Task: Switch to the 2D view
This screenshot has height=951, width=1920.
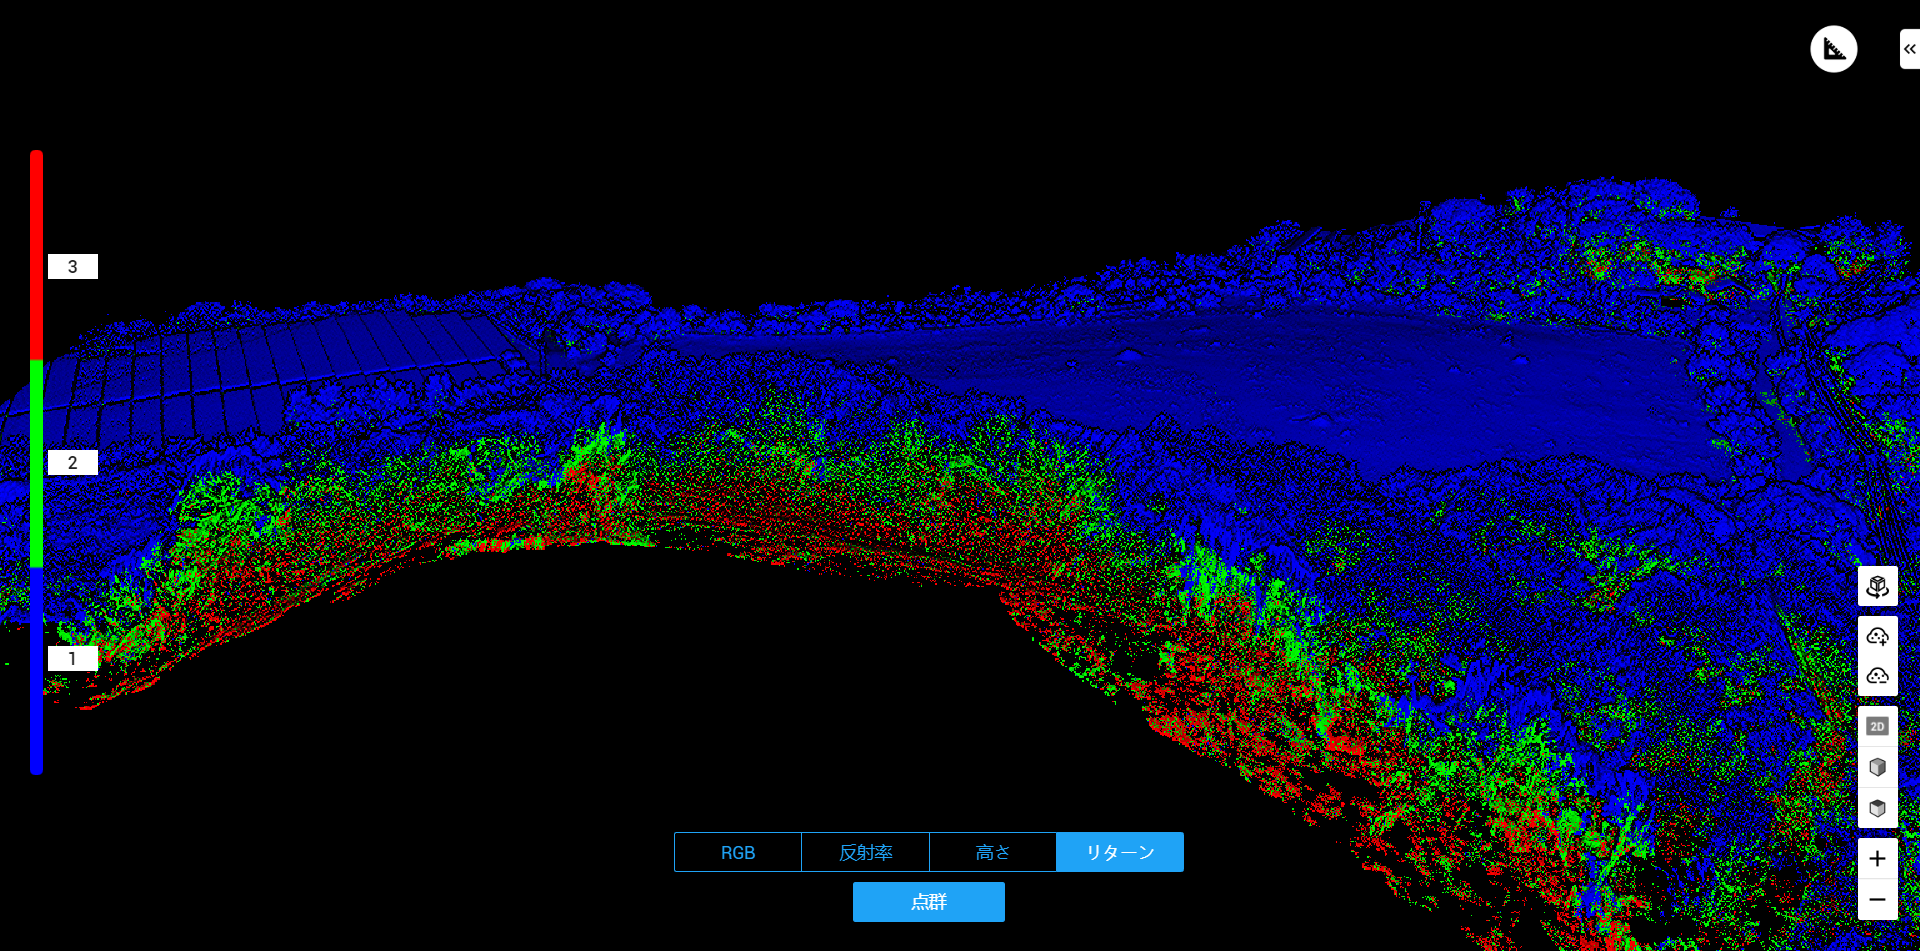Action: tap(1877, 727)
